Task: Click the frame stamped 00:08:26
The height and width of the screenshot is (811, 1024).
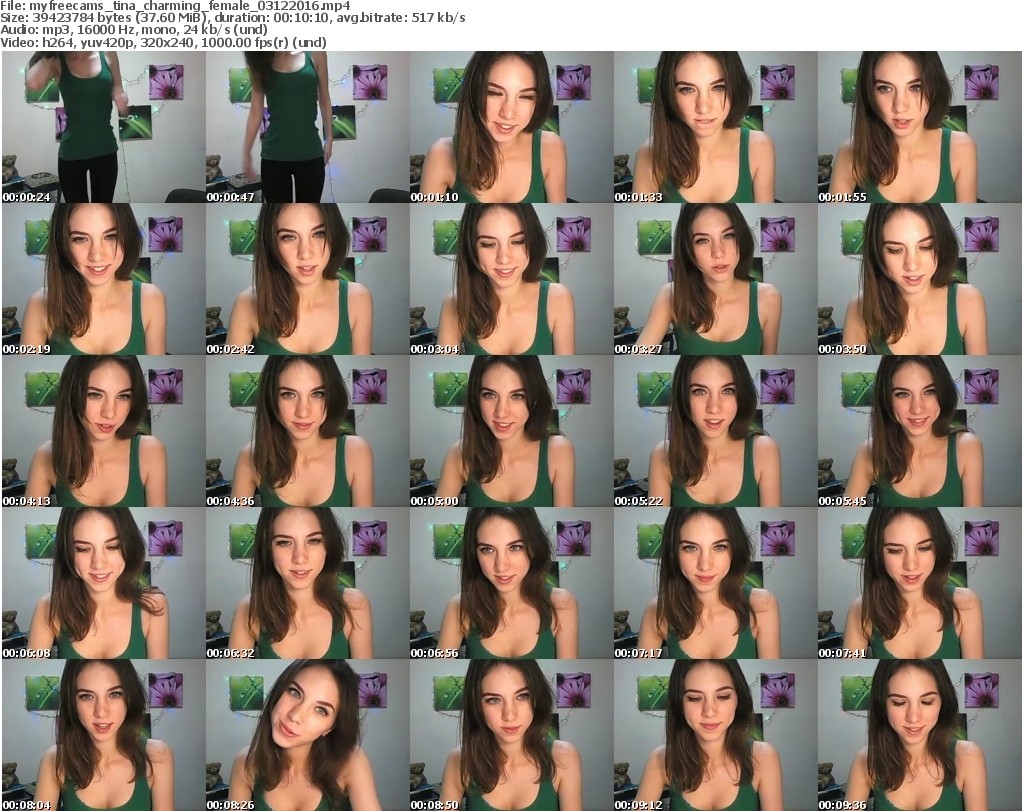Action: point(308,735)
